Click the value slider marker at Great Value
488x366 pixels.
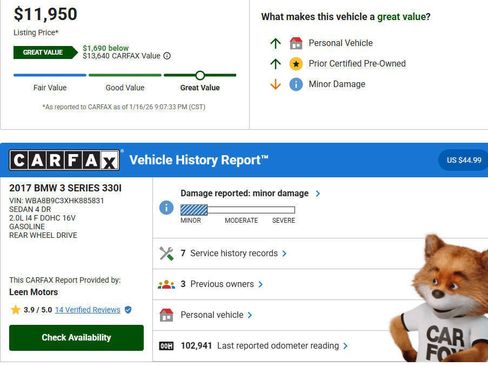click(200, 75)
